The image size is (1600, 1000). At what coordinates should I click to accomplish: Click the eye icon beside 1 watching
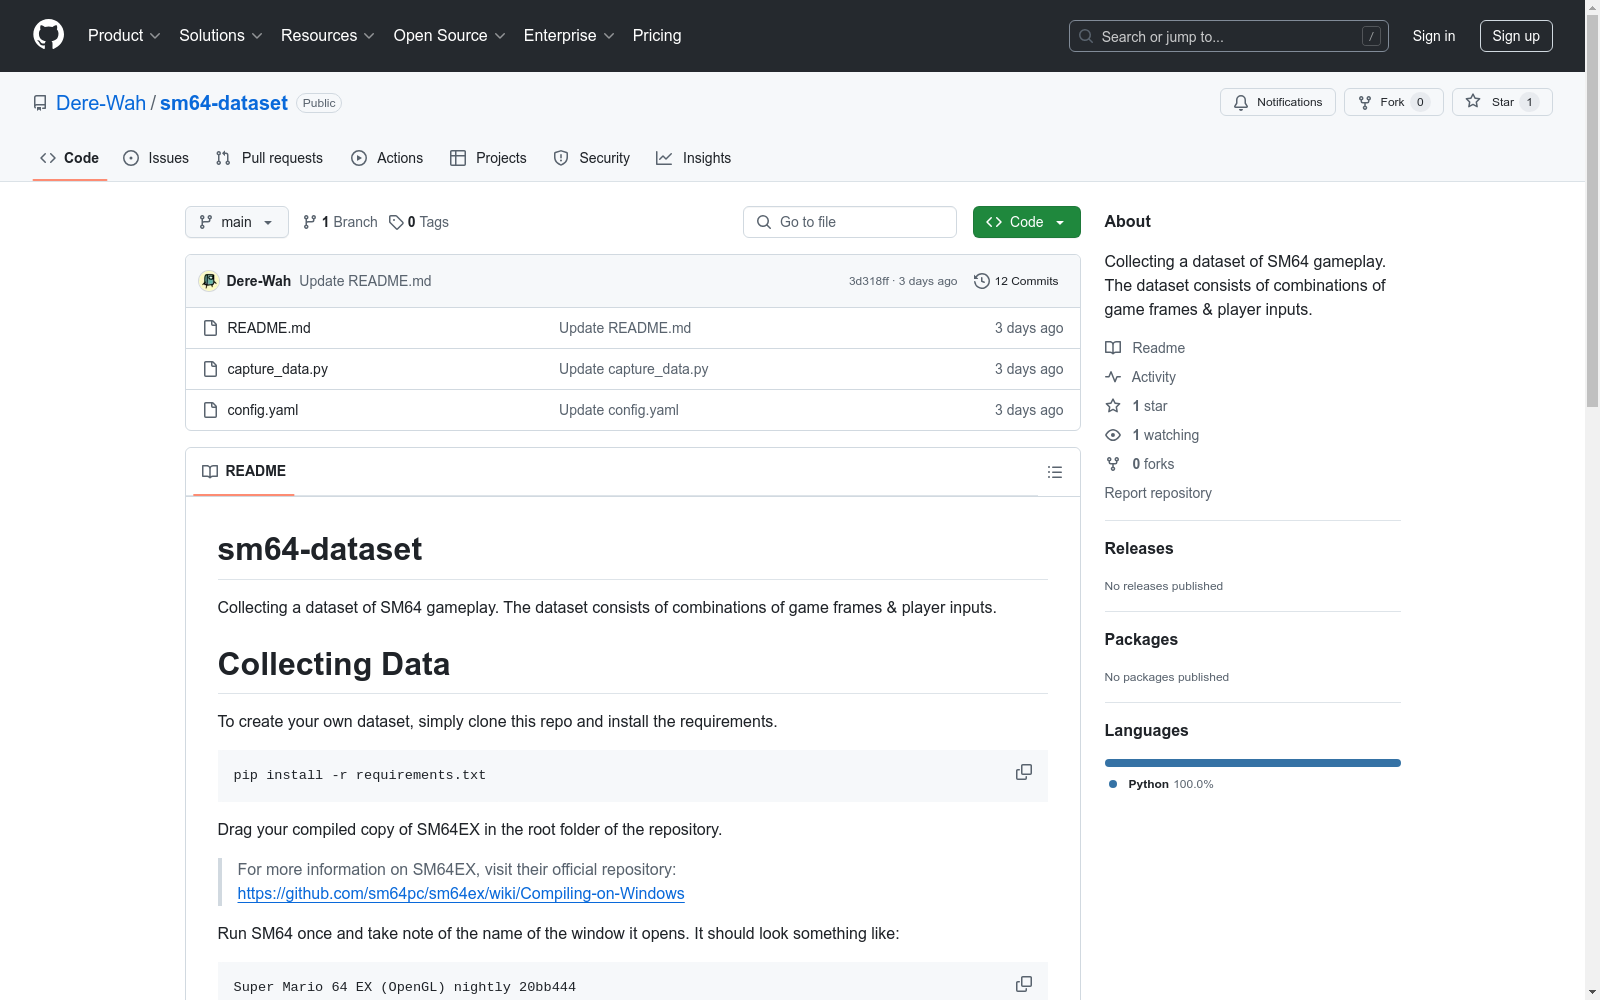[1113, 435]
